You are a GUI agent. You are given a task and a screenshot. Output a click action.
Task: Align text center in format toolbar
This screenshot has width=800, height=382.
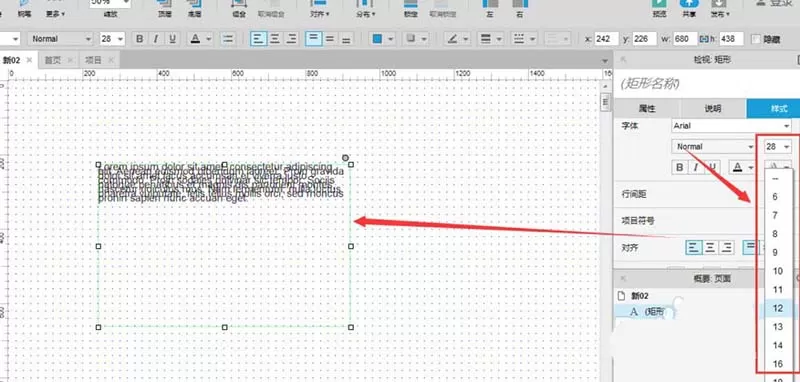pos(274,39)
